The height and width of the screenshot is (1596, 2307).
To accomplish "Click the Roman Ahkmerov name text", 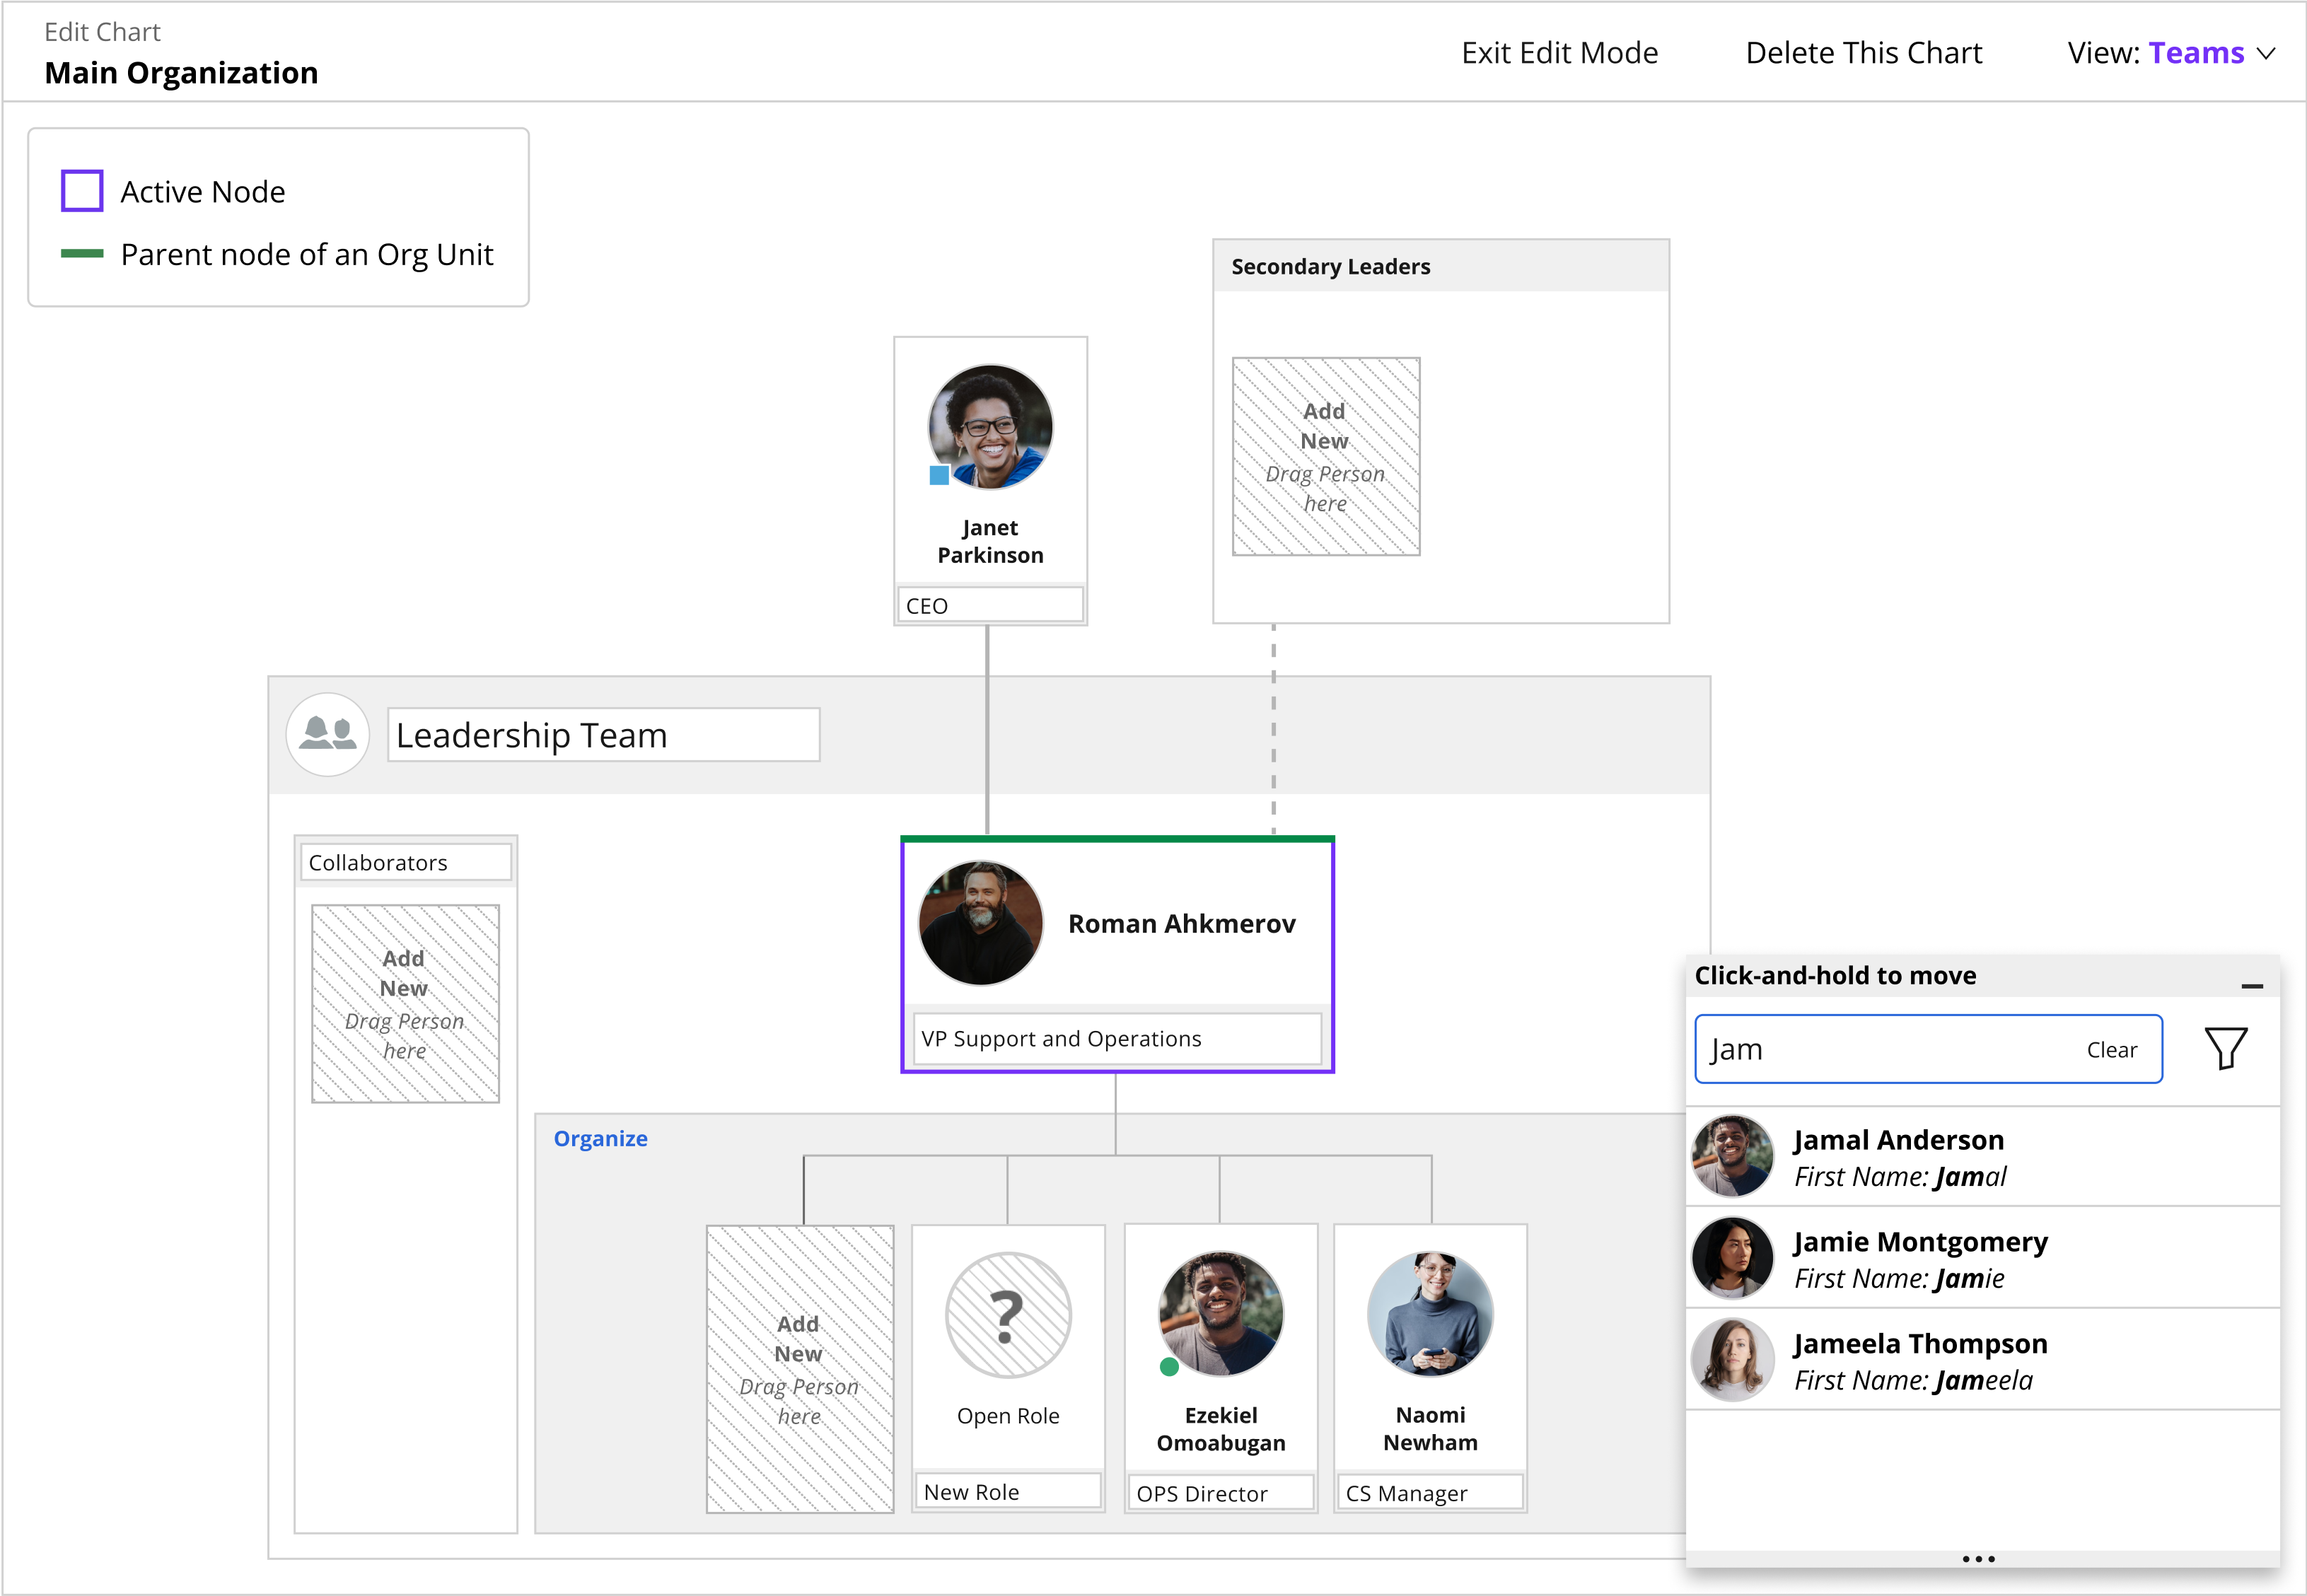I will [x=1181, y=923].
